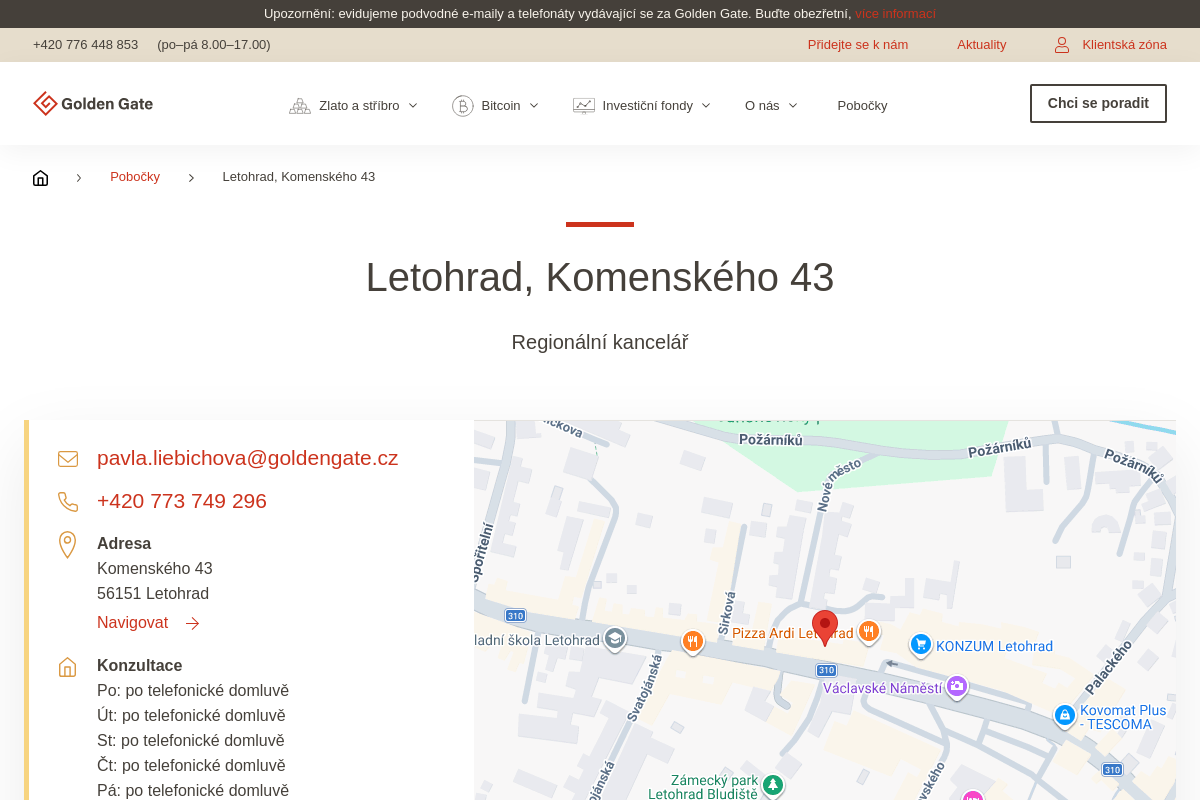
Task: Click the Pobočky breadcrumb link
Action: pyautogui.click(x=135, y=177)
